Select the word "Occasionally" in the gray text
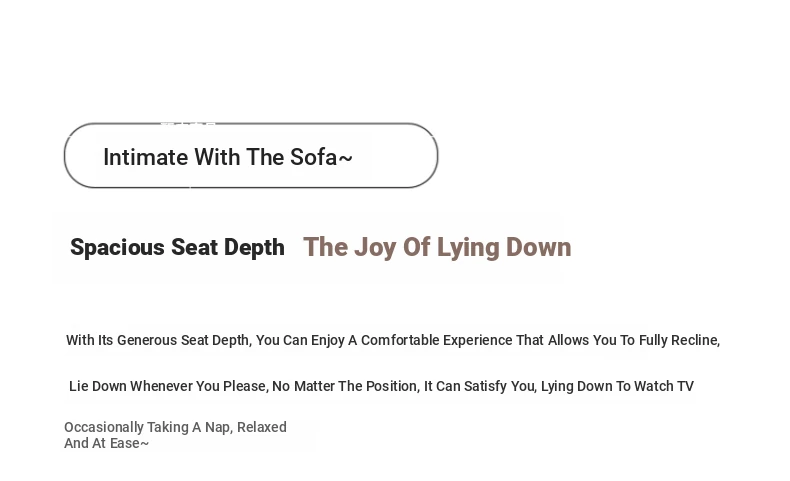790x481 pixels. pos(104,427)
